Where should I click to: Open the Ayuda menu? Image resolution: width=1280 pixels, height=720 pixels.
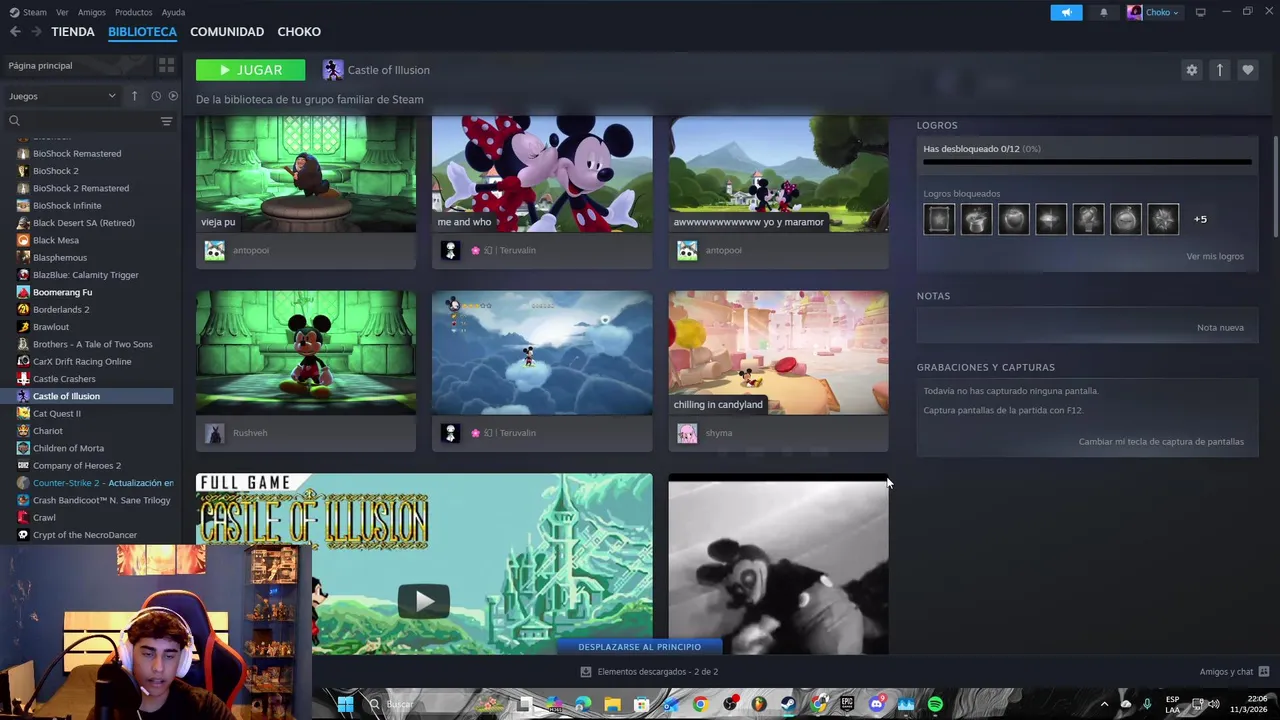[x=173, y=12]
